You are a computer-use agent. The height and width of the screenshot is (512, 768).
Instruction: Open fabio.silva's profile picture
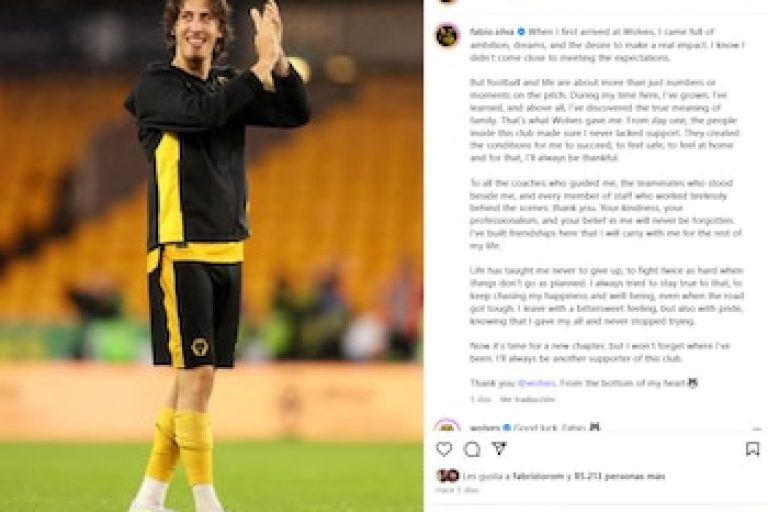pyautogui.click(x=447, y=35)
